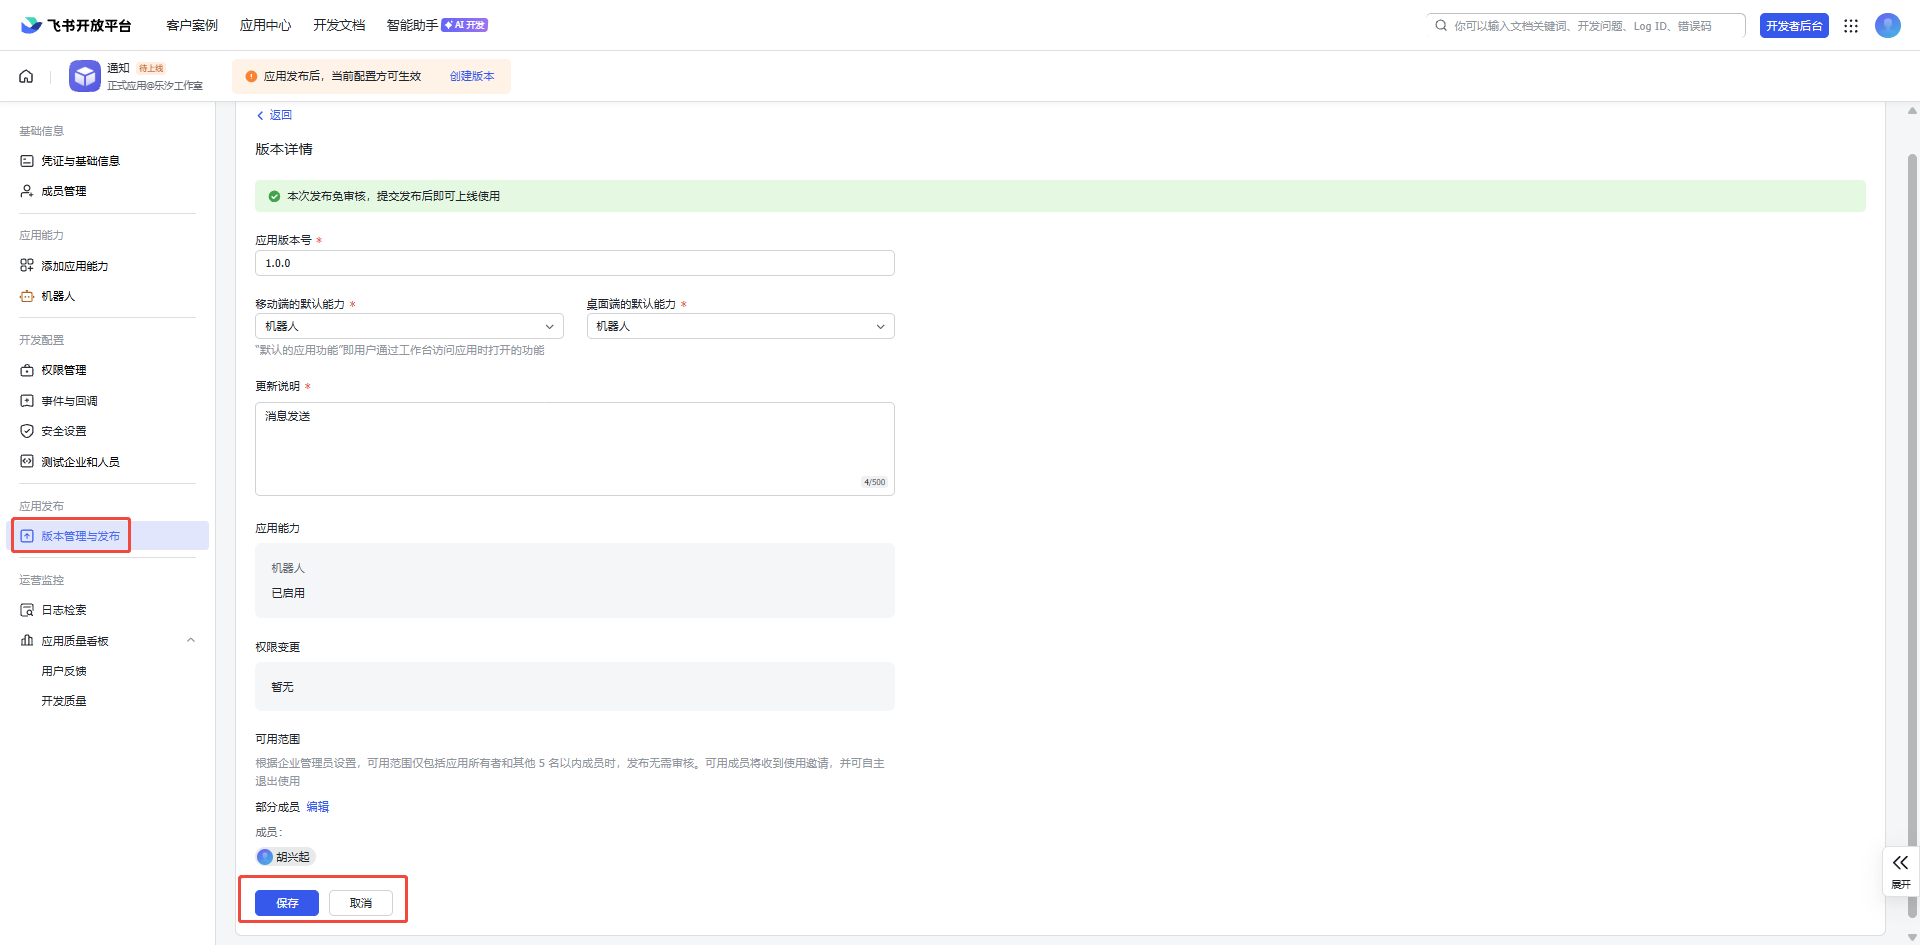1920x945 pixels.
Task: Expand the 展开 side panel arrows
Action: pyautogui.click(x=1900, y=870)
